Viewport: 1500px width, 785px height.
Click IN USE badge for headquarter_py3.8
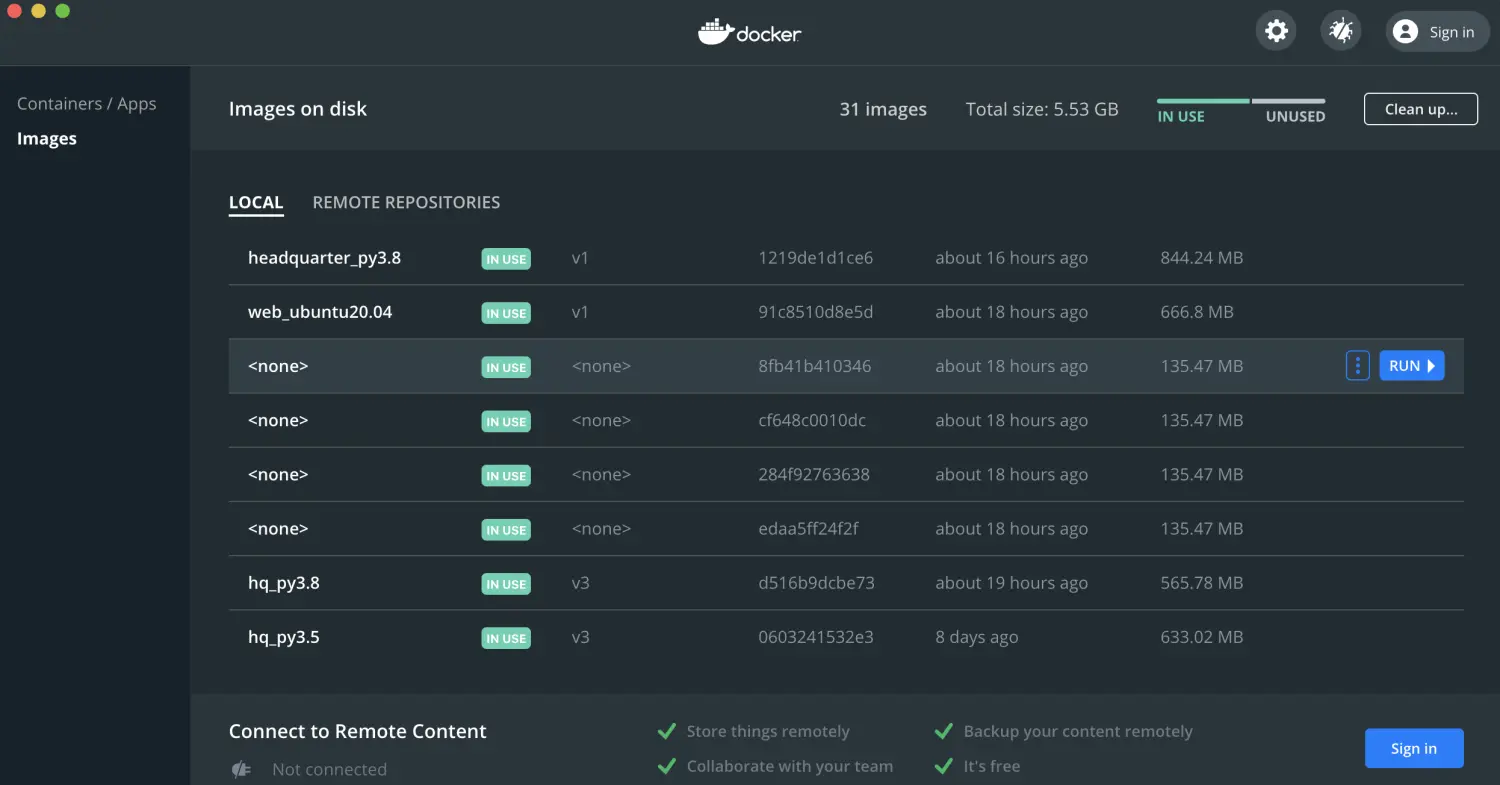point(506,259)
